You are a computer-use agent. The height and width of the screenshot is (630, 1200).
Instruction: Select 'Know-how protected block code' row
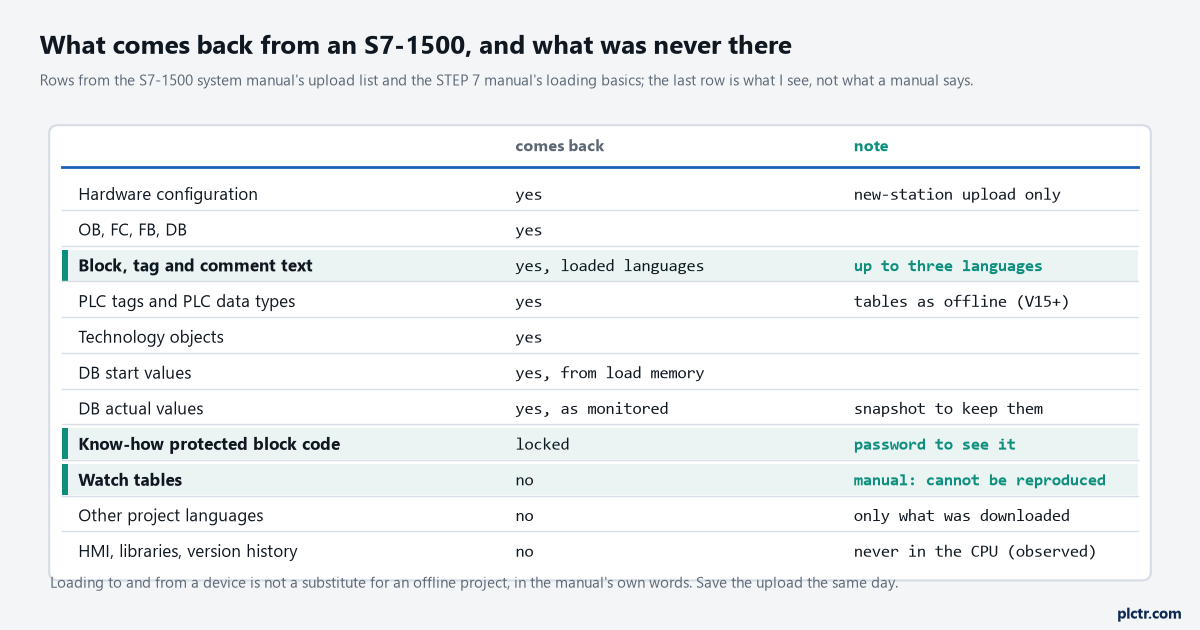click(600, 444)
